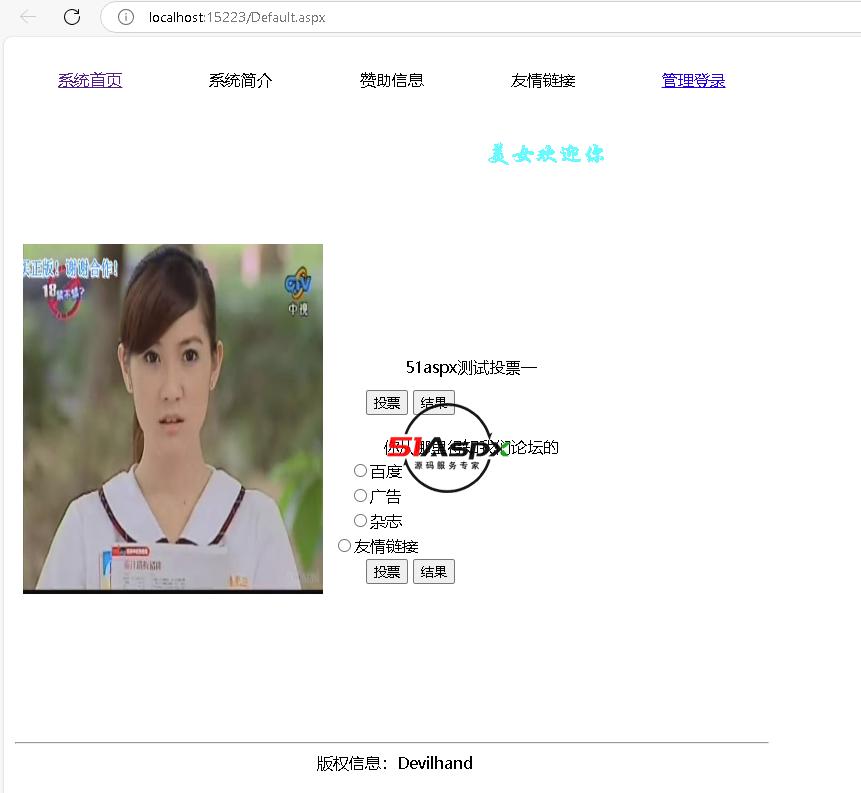The image size is (861, 793).
Task: View 结果 below the radio options
Action: [434, 572]
